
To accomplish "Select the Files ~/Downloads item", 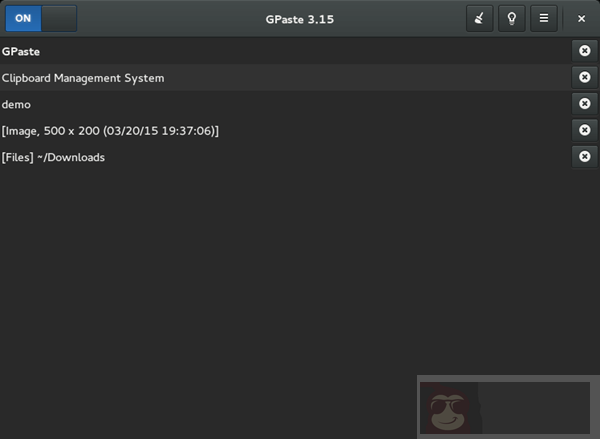I will coord(54,157).
